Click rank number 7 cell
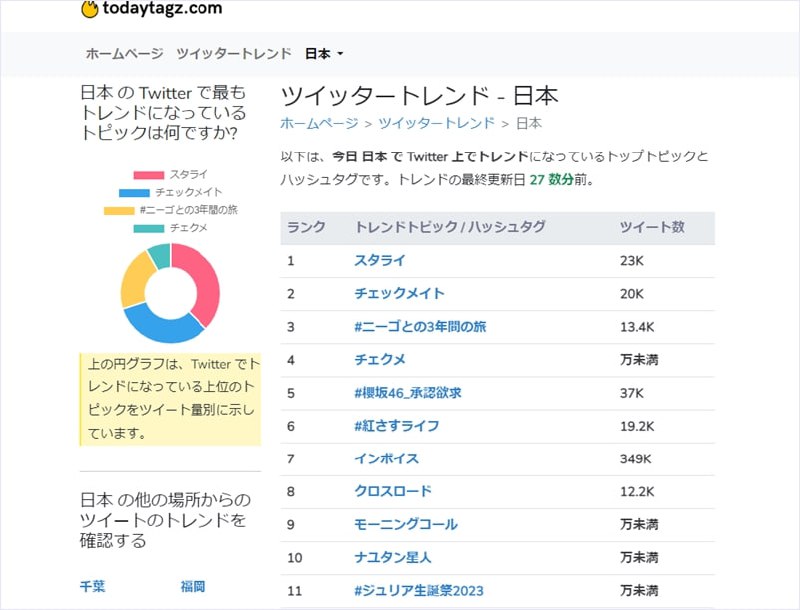 291,460
